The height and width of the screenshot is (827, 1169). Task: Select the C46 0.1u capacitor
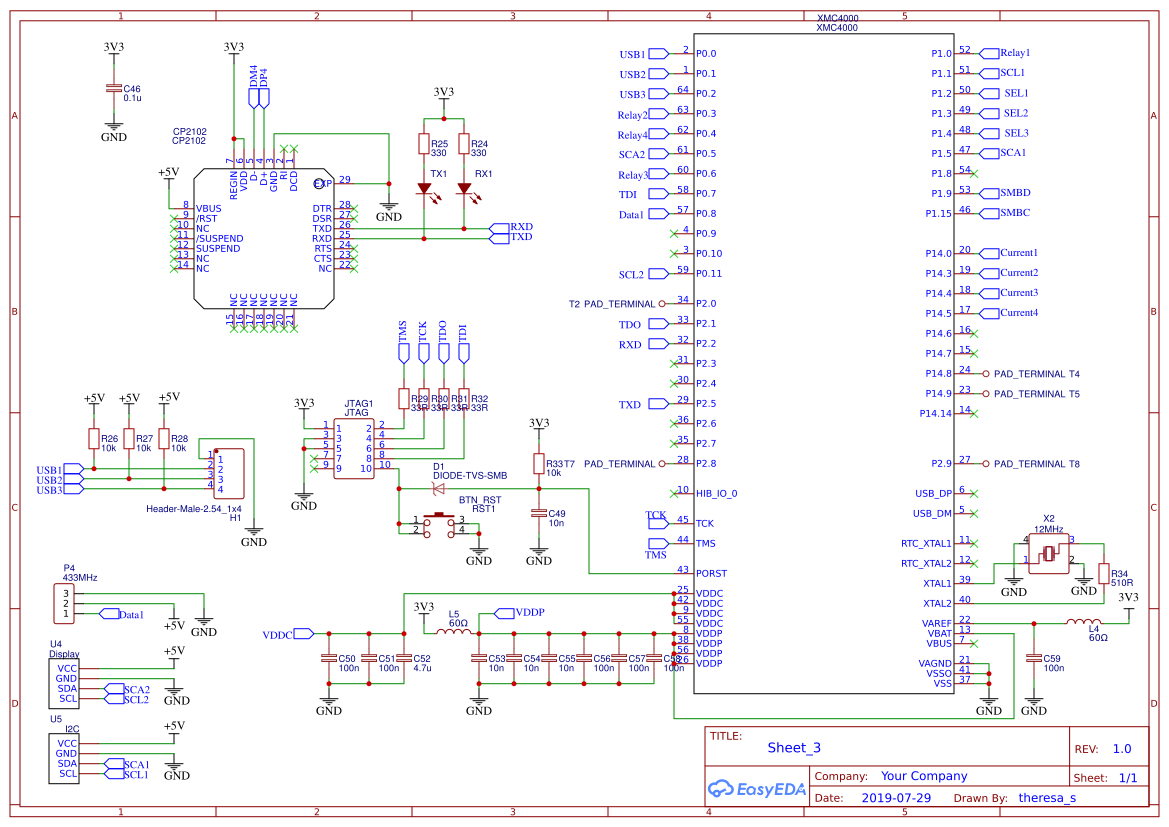click(x=113, y=89)
